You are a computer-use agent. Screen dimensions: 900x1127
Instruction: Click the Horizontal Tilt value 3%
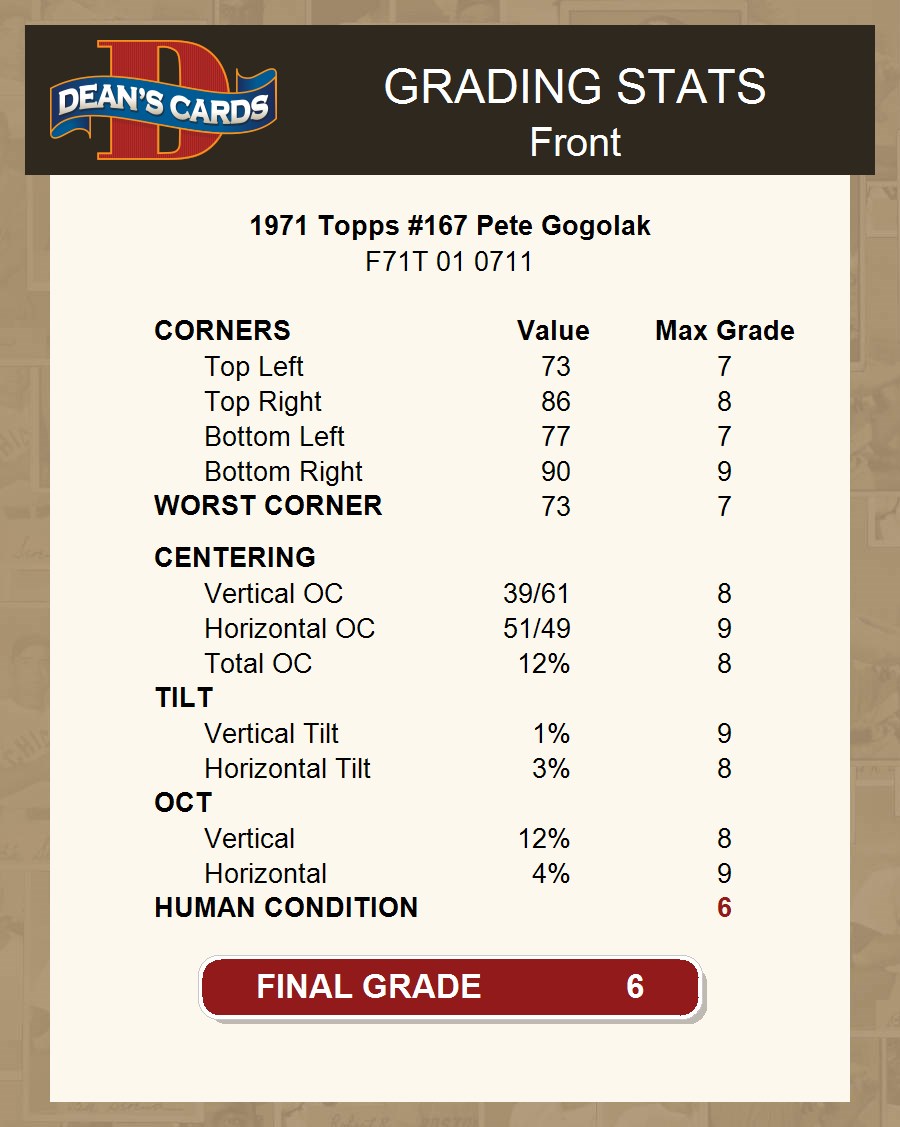coord(551,769)
